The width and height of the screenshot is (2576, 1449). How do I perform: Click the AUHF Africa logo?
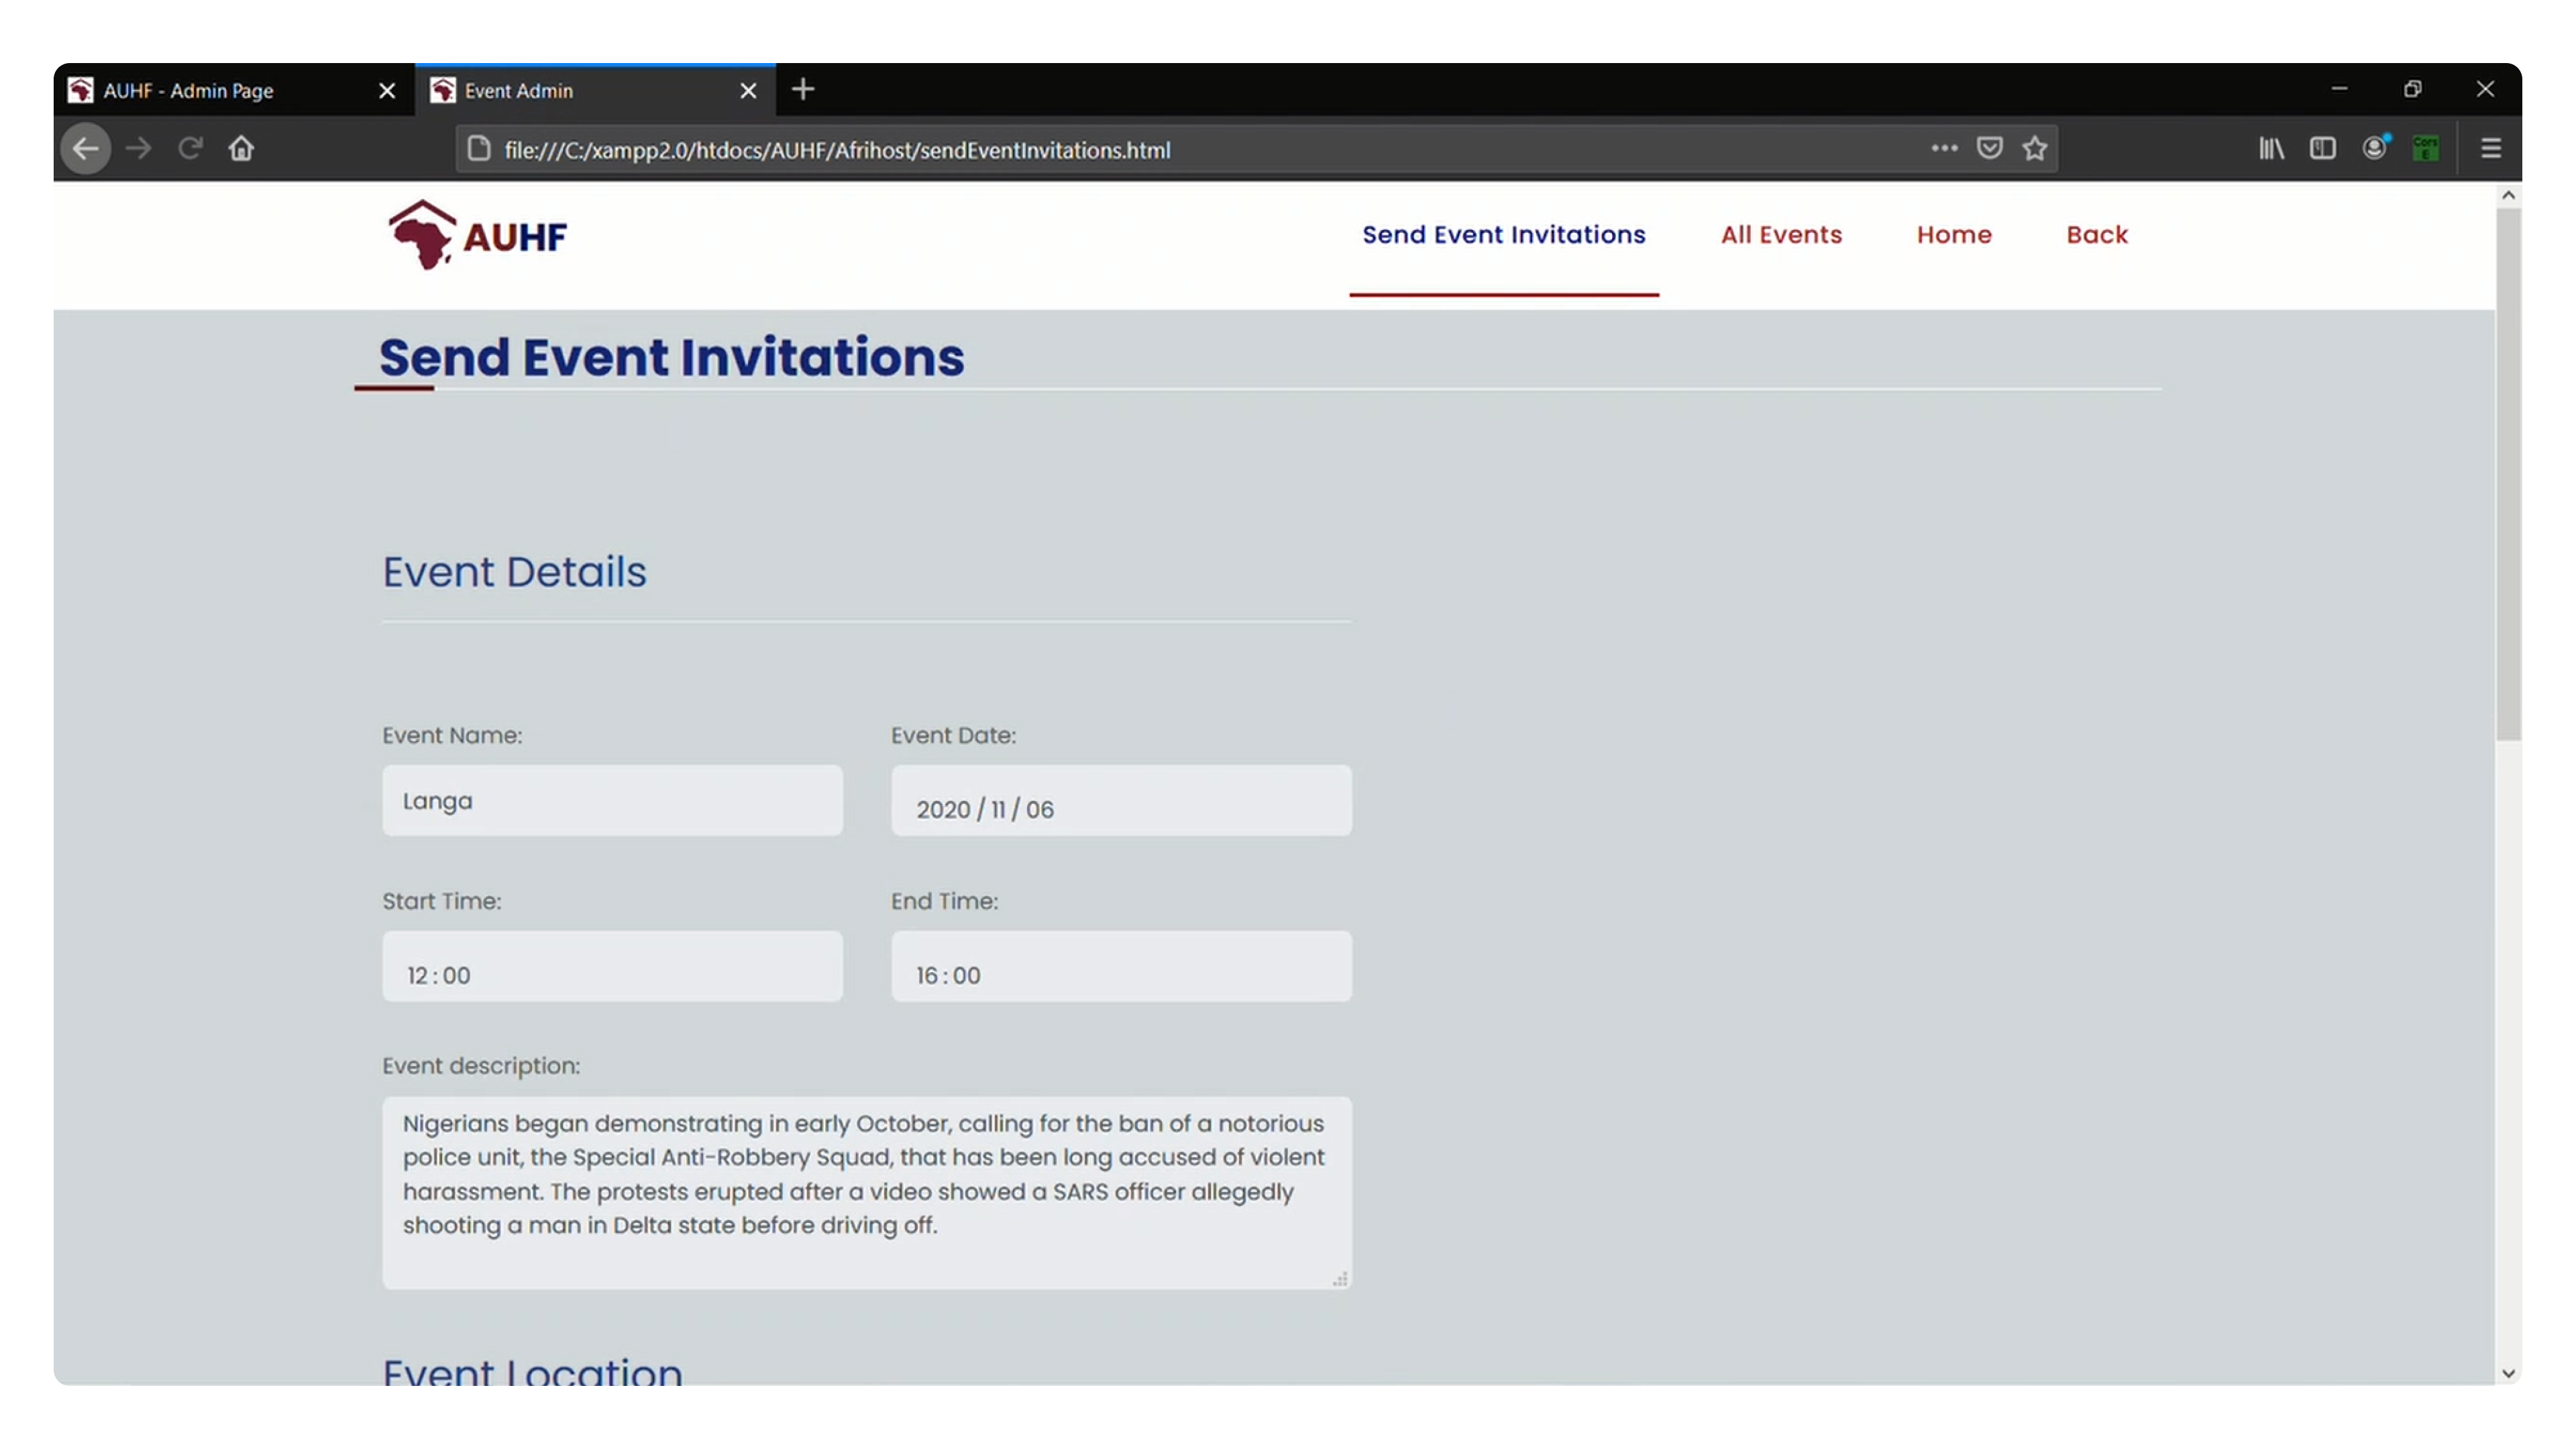(x=477, y=235)
